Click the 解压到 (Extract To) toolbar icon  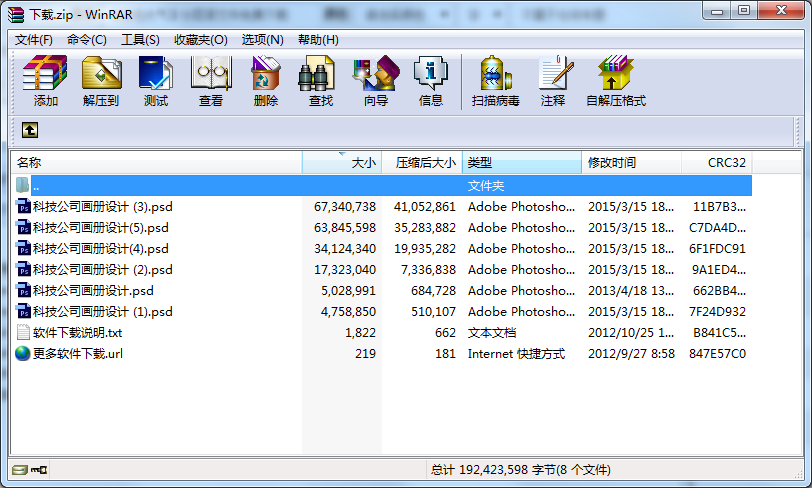click(x=102, y=73)
